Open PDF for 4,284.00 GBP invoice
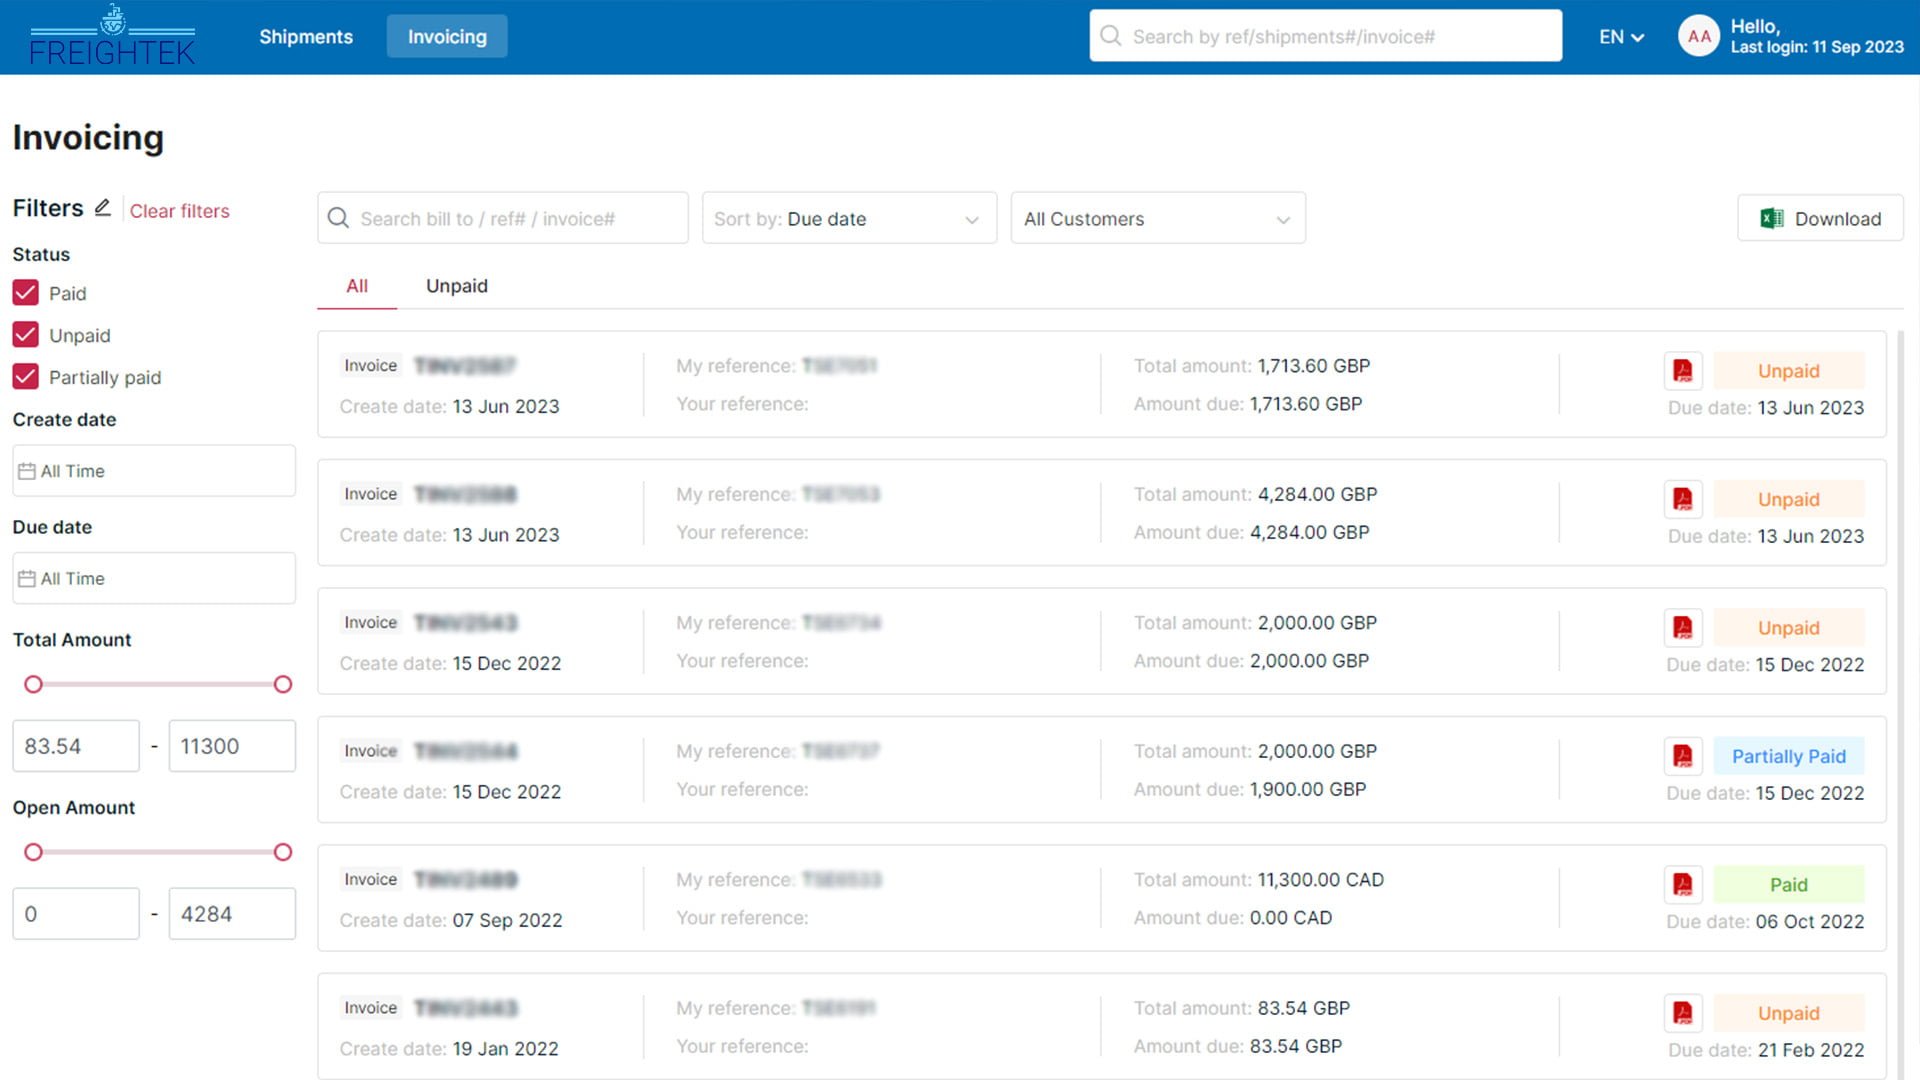The width and height of the screenshot is (1920, 1080). (x=1683, y=499)
